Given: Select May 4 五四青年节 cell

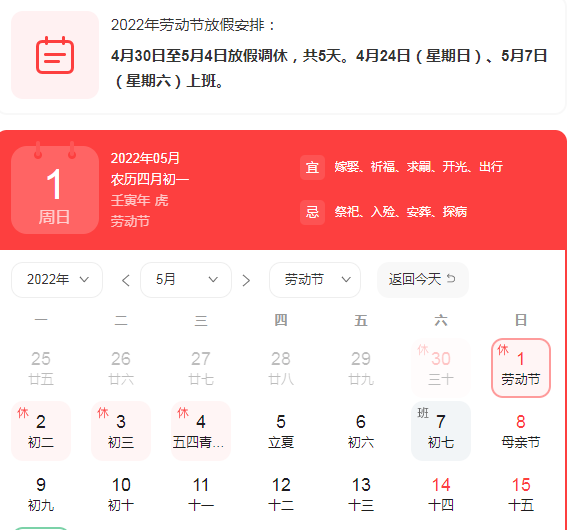Looking at the screenshot, I should 201,431.
